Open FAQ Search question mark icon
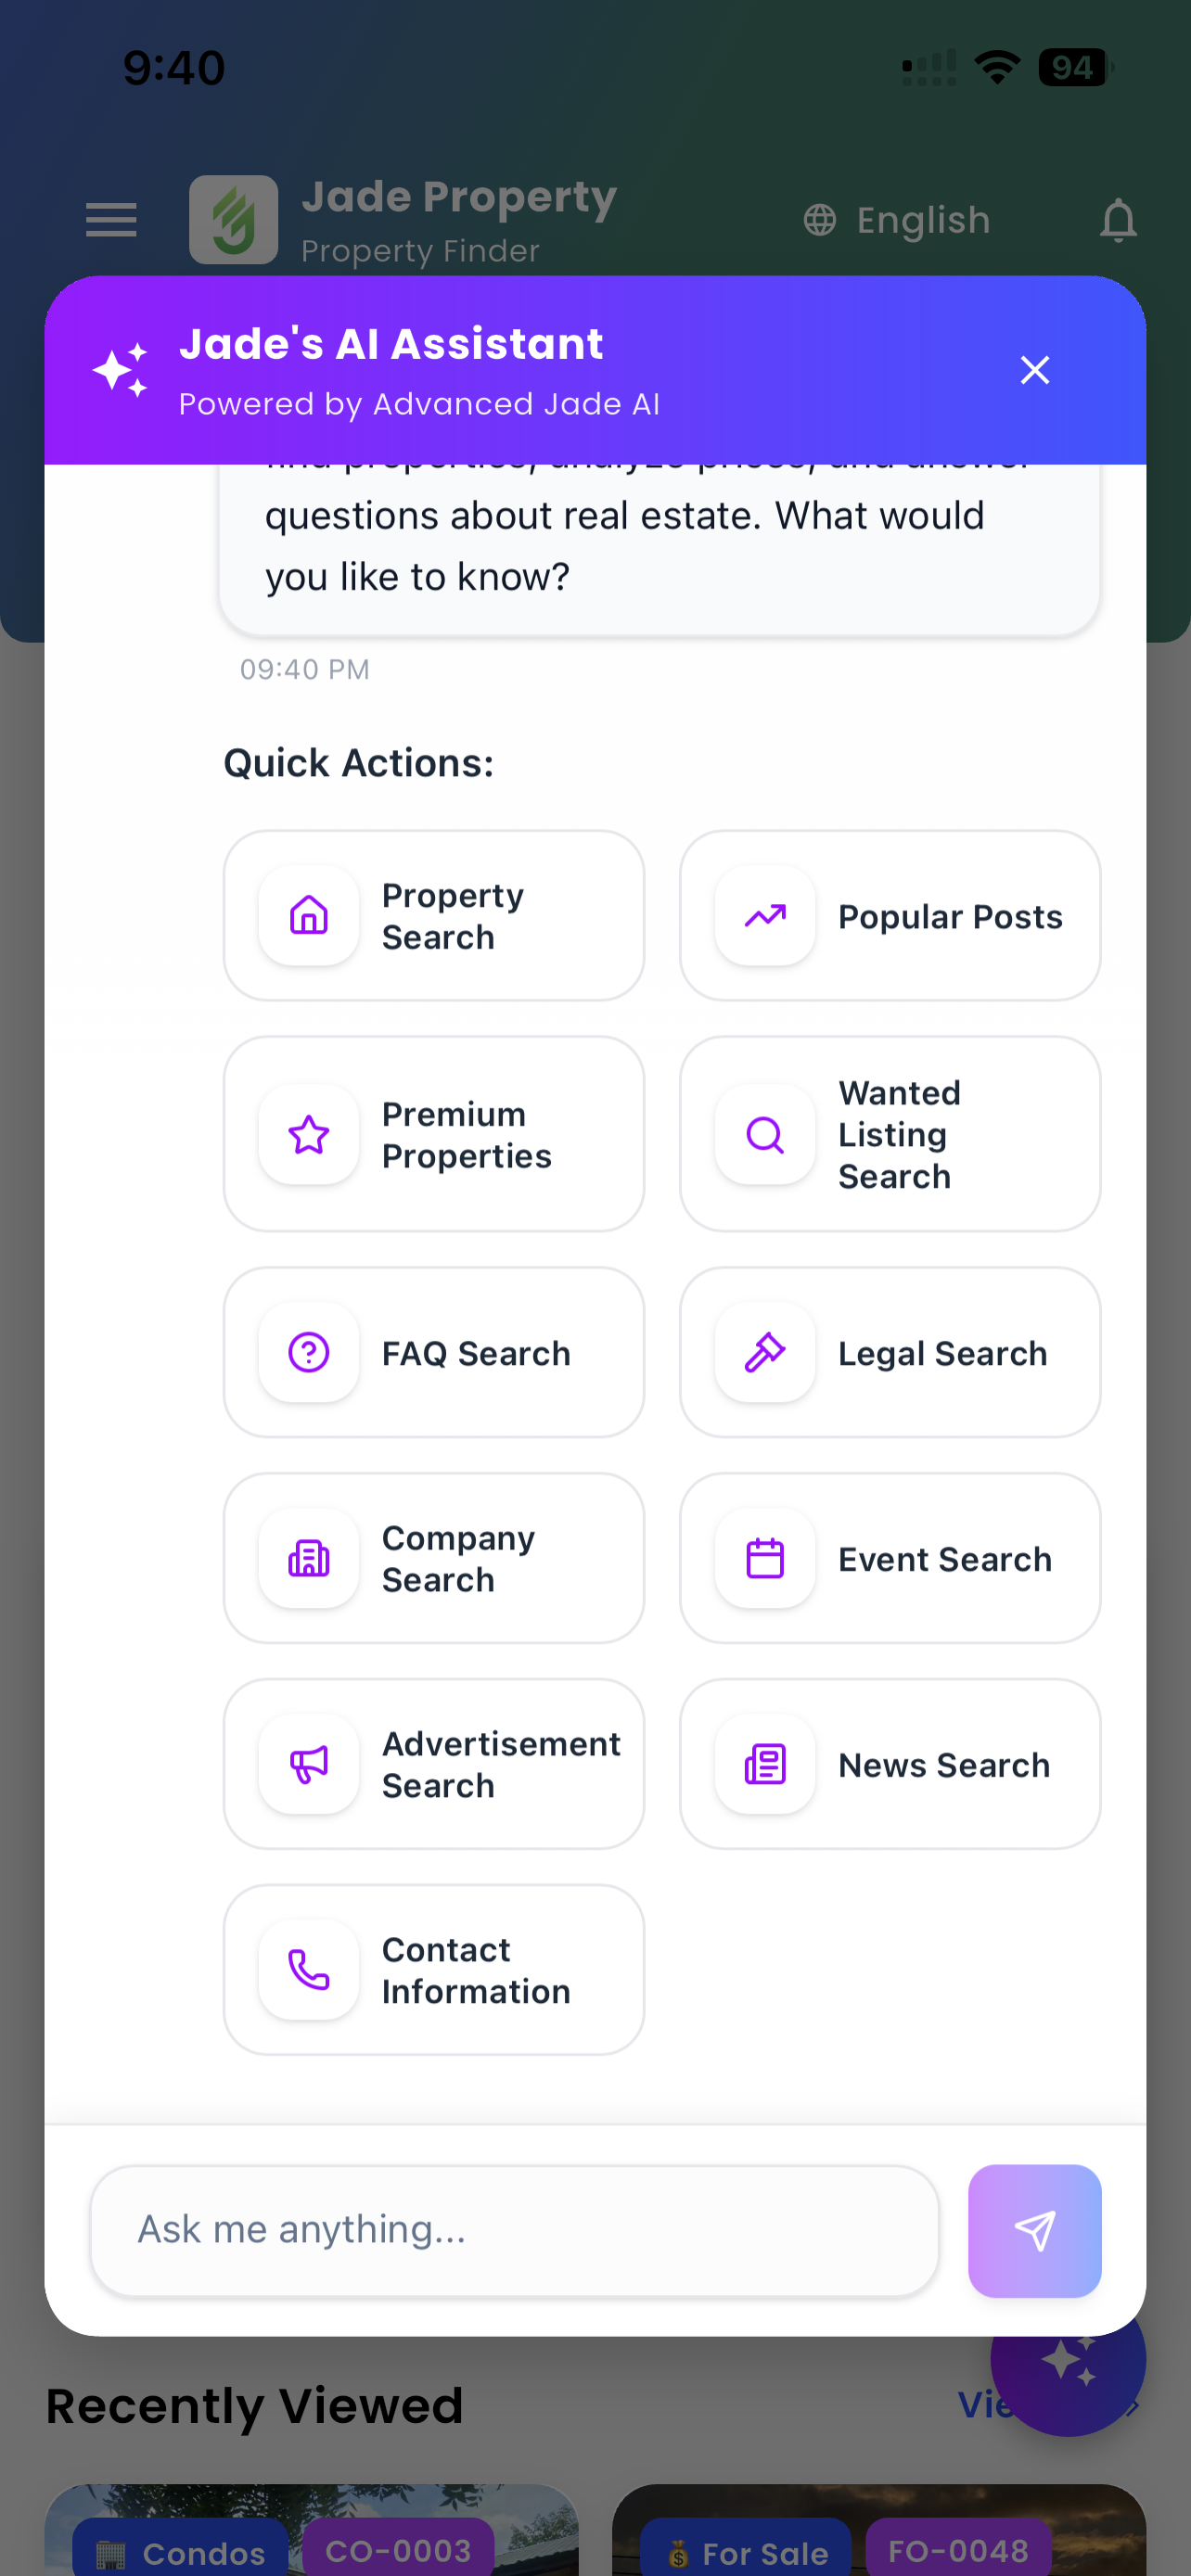This screenshot has width=1191, height=2576. click(x=308, y=1352)
